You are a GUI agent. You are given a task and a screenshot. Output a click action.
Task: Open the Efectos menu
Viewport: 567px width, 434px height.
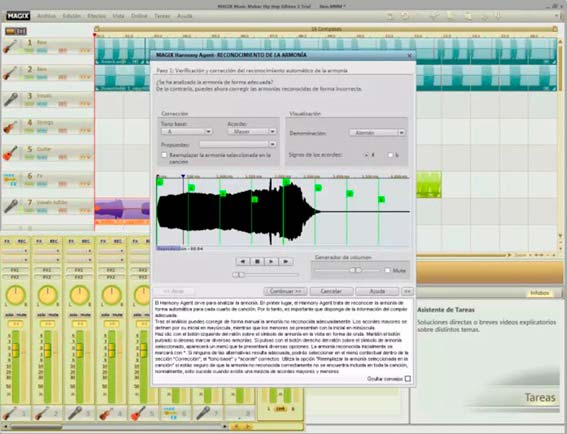[x=97, y=16]
